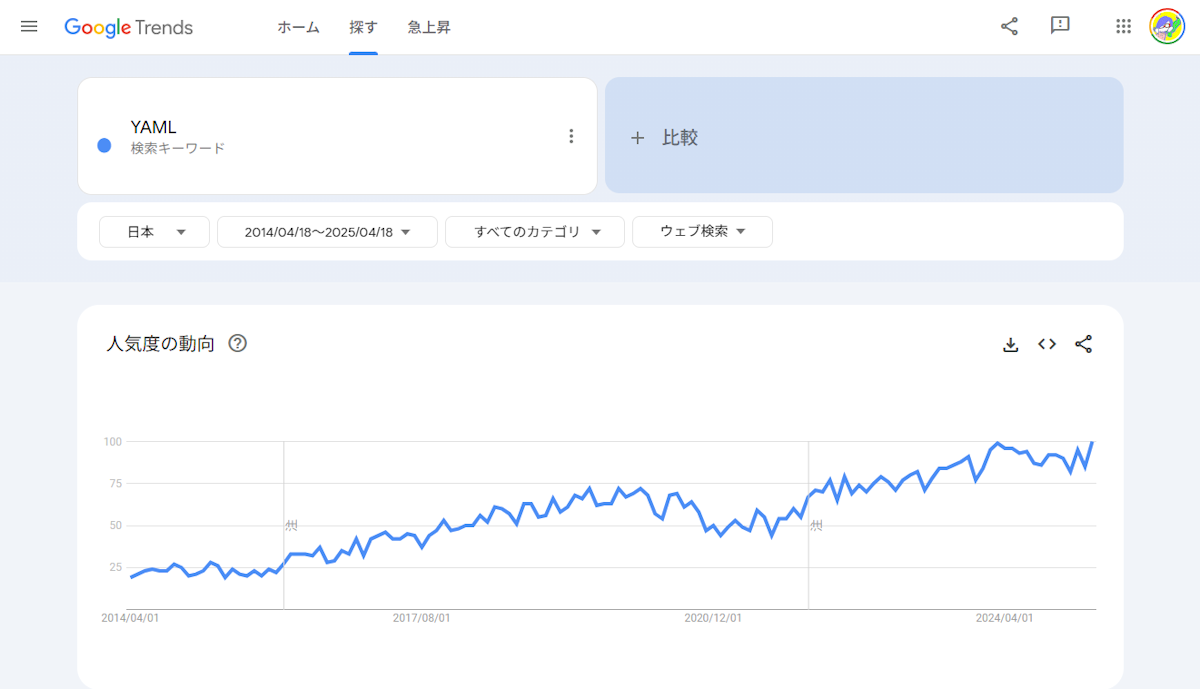The width and height of the screenshot is (1200, 689).
Task: Open the send feedback icon
Action: click(1060, 26)
